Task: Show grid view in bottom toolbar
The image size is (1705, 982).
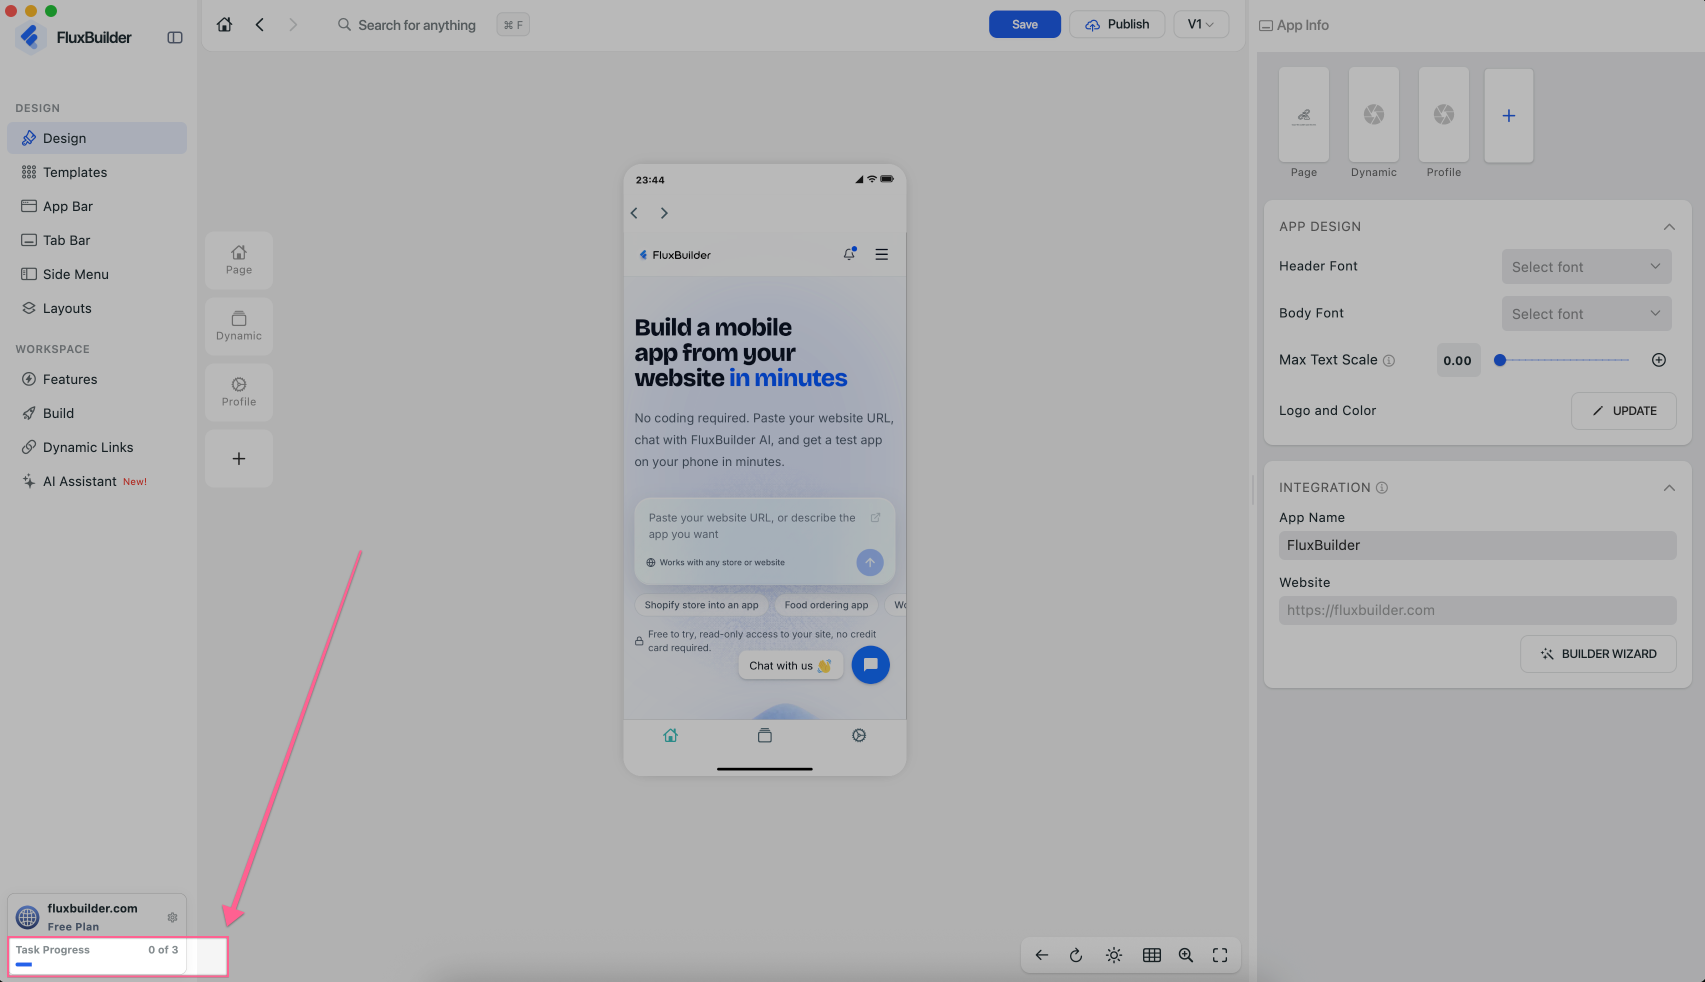Action: point(1152,955)
